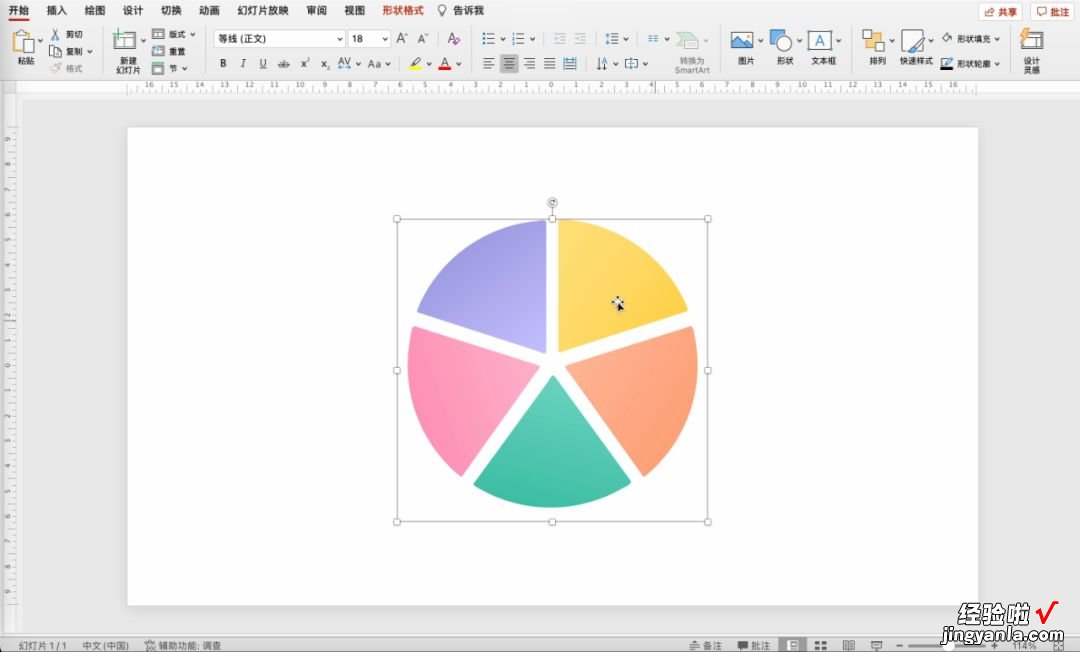Expand the Shape Outline (形状轮廓) dropdown arrow

997,64
